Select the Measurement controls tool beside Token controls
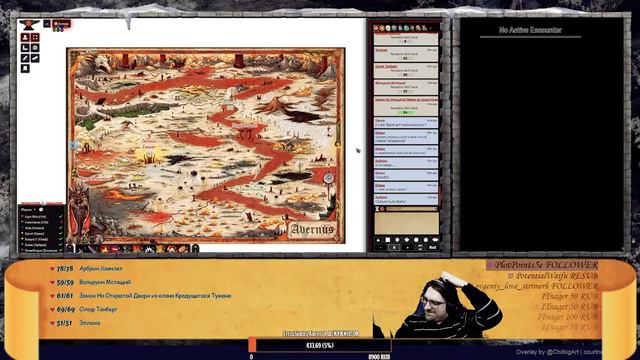Viewport: 640px width, 360px height. click(x=36, y=38)
